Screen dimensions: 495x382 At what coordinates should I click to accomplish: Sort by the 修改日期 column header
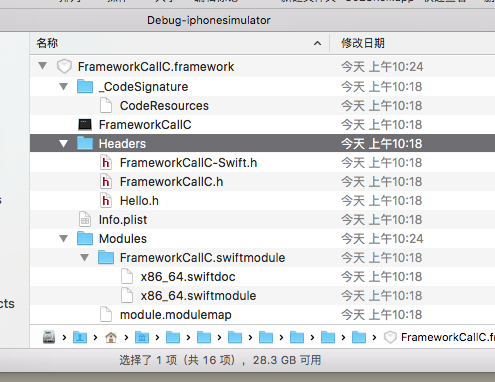(x=363, y=43)
